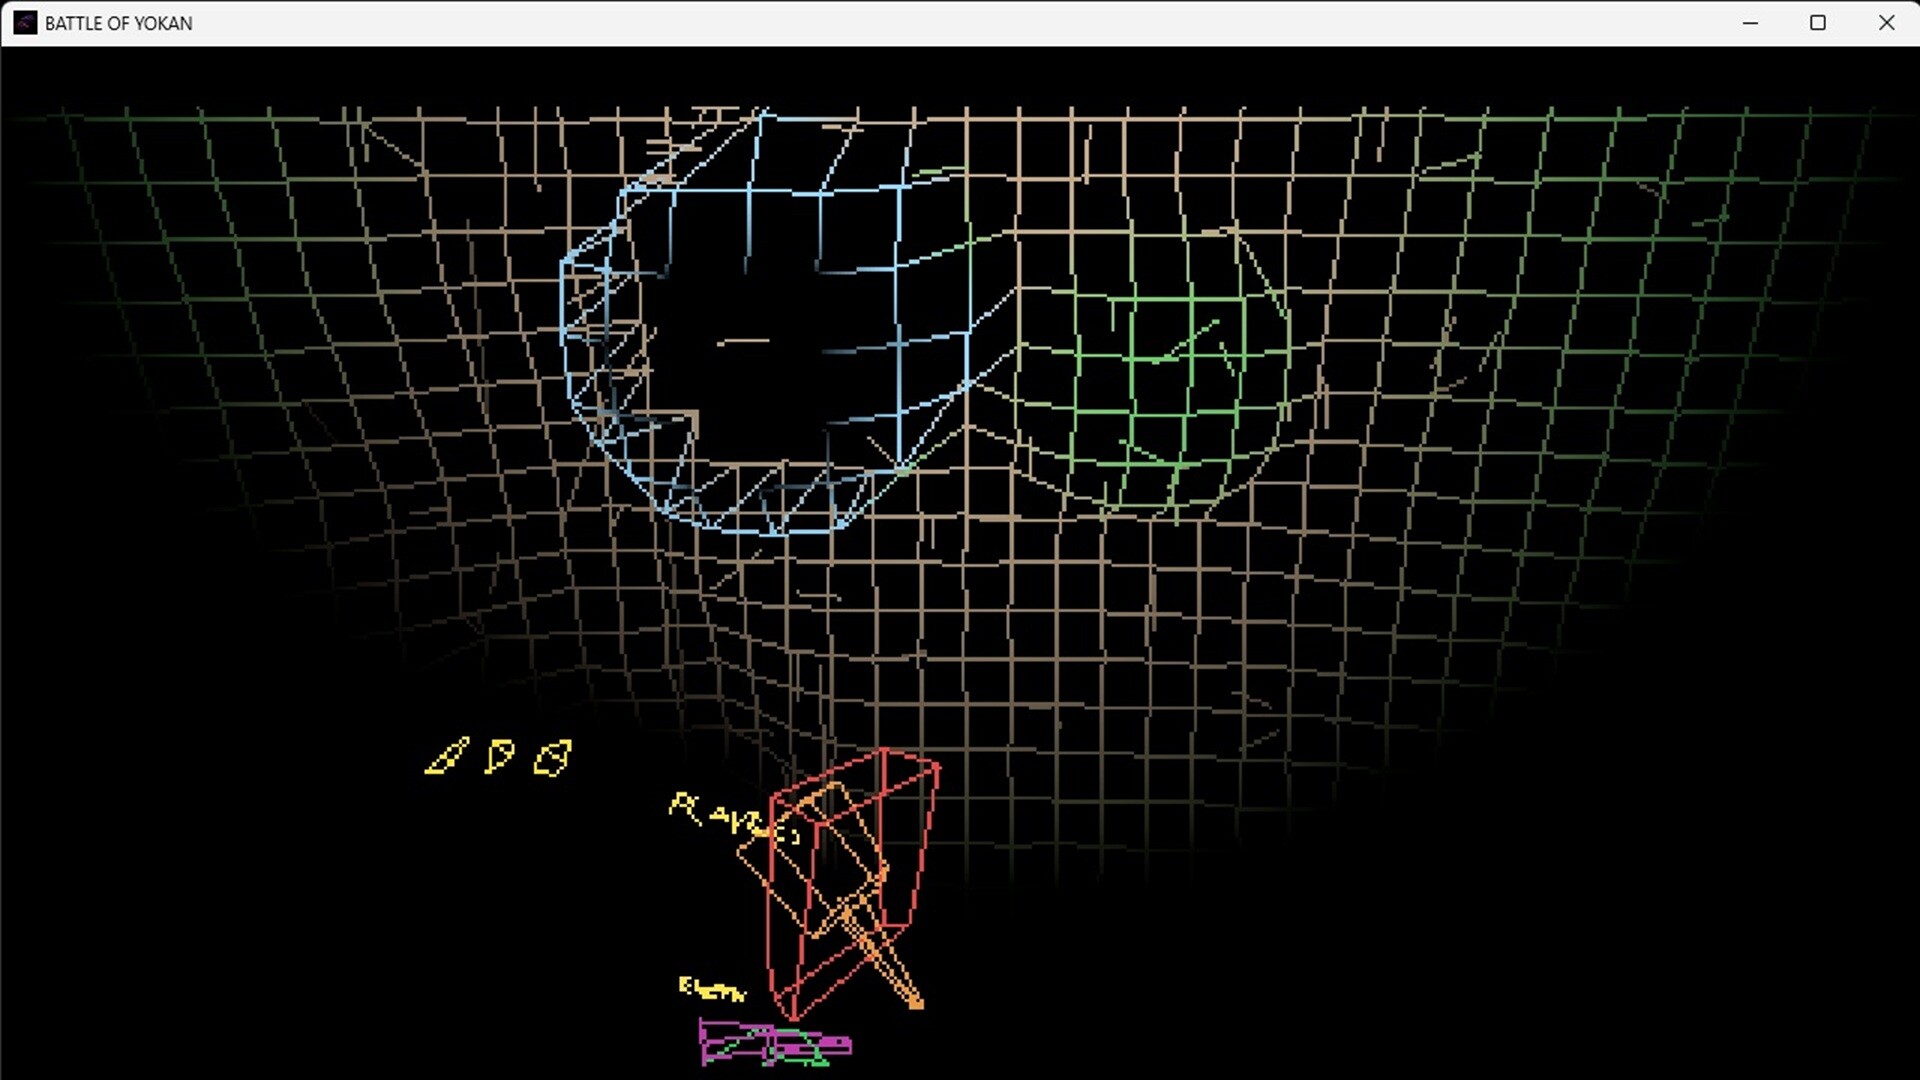Select the second yellow flag-shaped icon
Screen dimensions: 1920x1080
tap(499, 756)
